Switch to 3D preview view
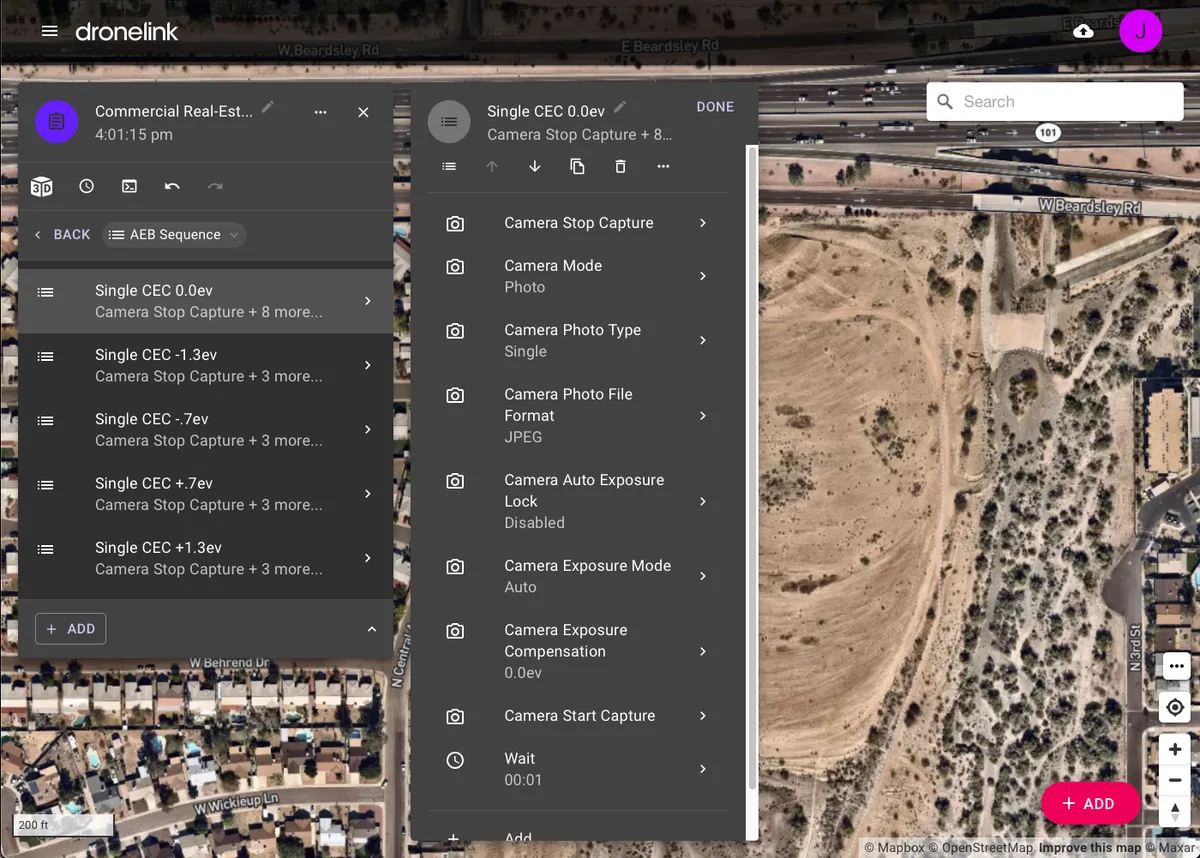Viewport: 1200px width, 858px height. [x=41, y=186]
